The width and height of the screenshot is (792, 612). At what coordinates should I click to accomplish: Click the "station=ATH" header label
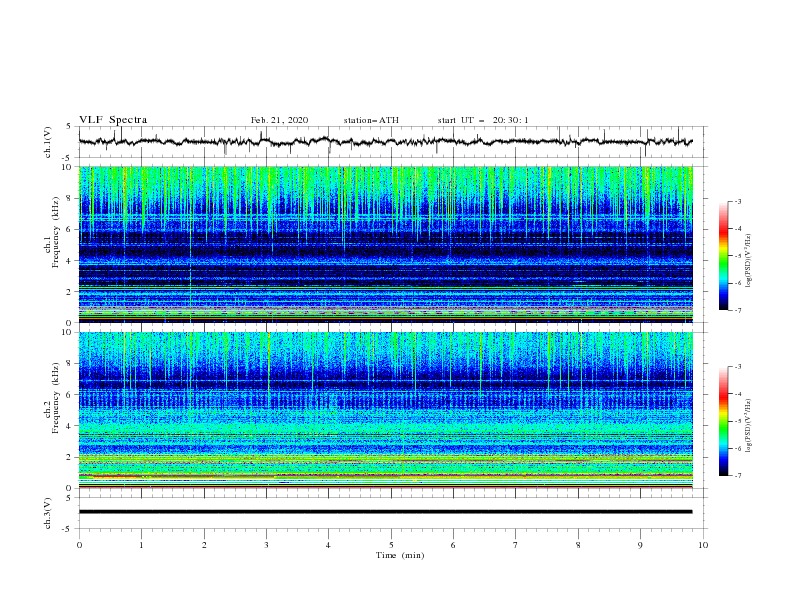371,120
